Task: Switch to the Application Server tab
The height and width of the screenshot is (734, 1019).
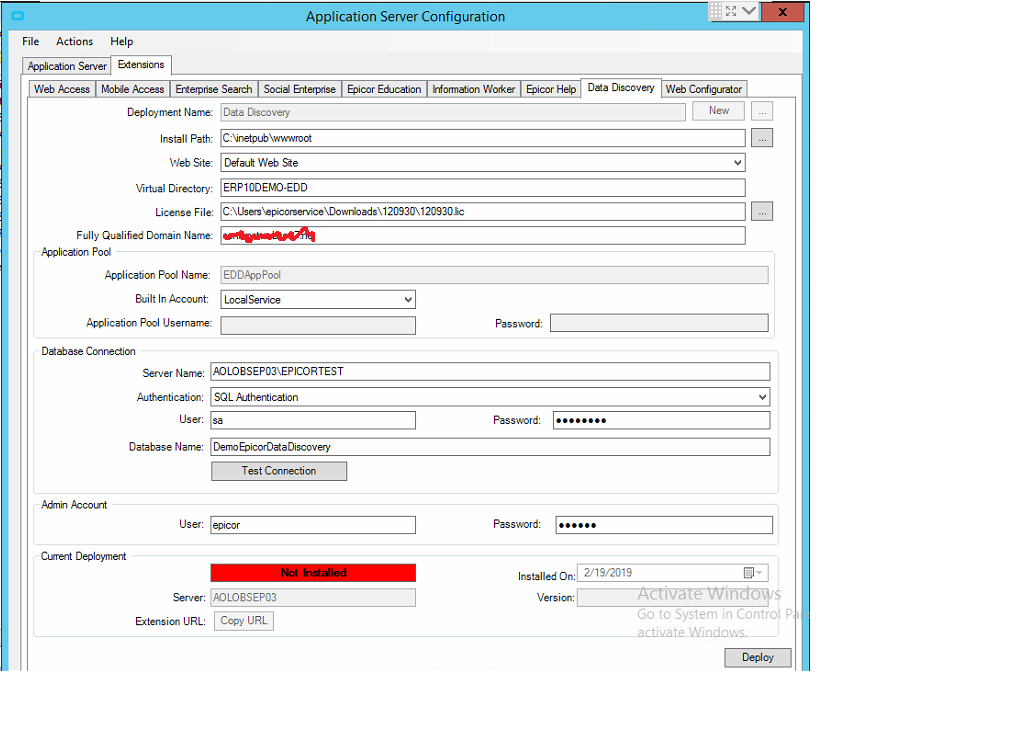Action: 67,66
